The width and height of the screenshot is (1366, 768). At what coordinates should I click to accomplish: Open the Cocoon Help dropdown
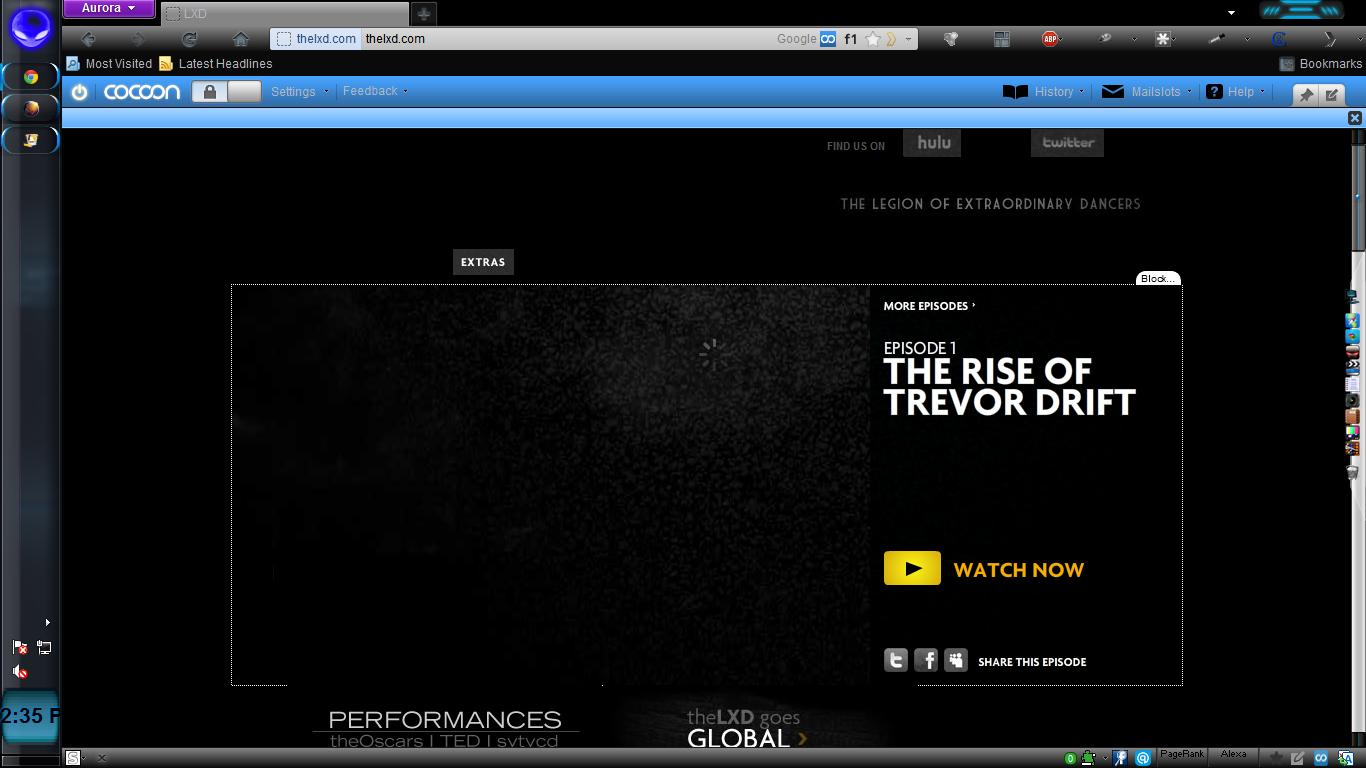1235,91
